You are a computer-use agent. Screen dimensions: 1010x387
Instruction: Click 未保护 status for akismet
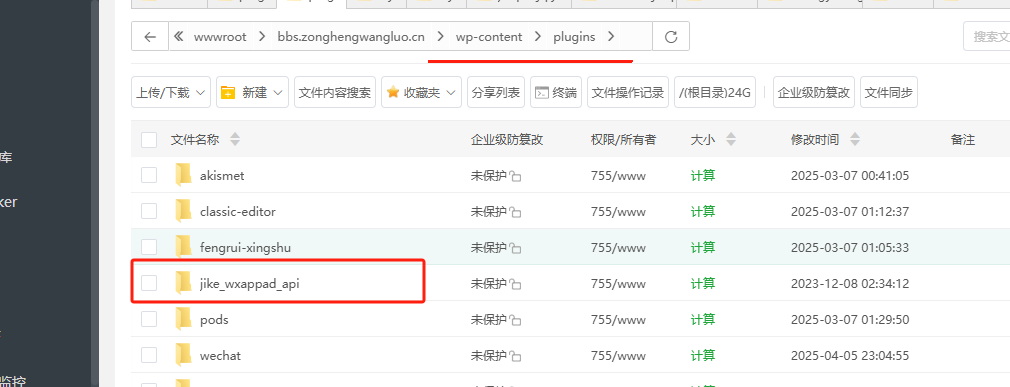489,175
